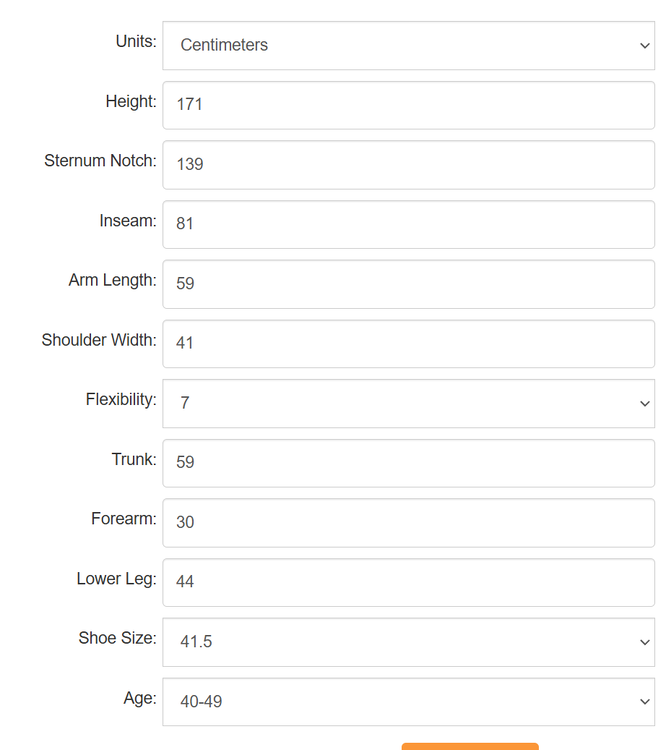The width and height of the screenshot is (666, 750).
Task: Select the Forearm input field
Action: click(x=408, y=522)
